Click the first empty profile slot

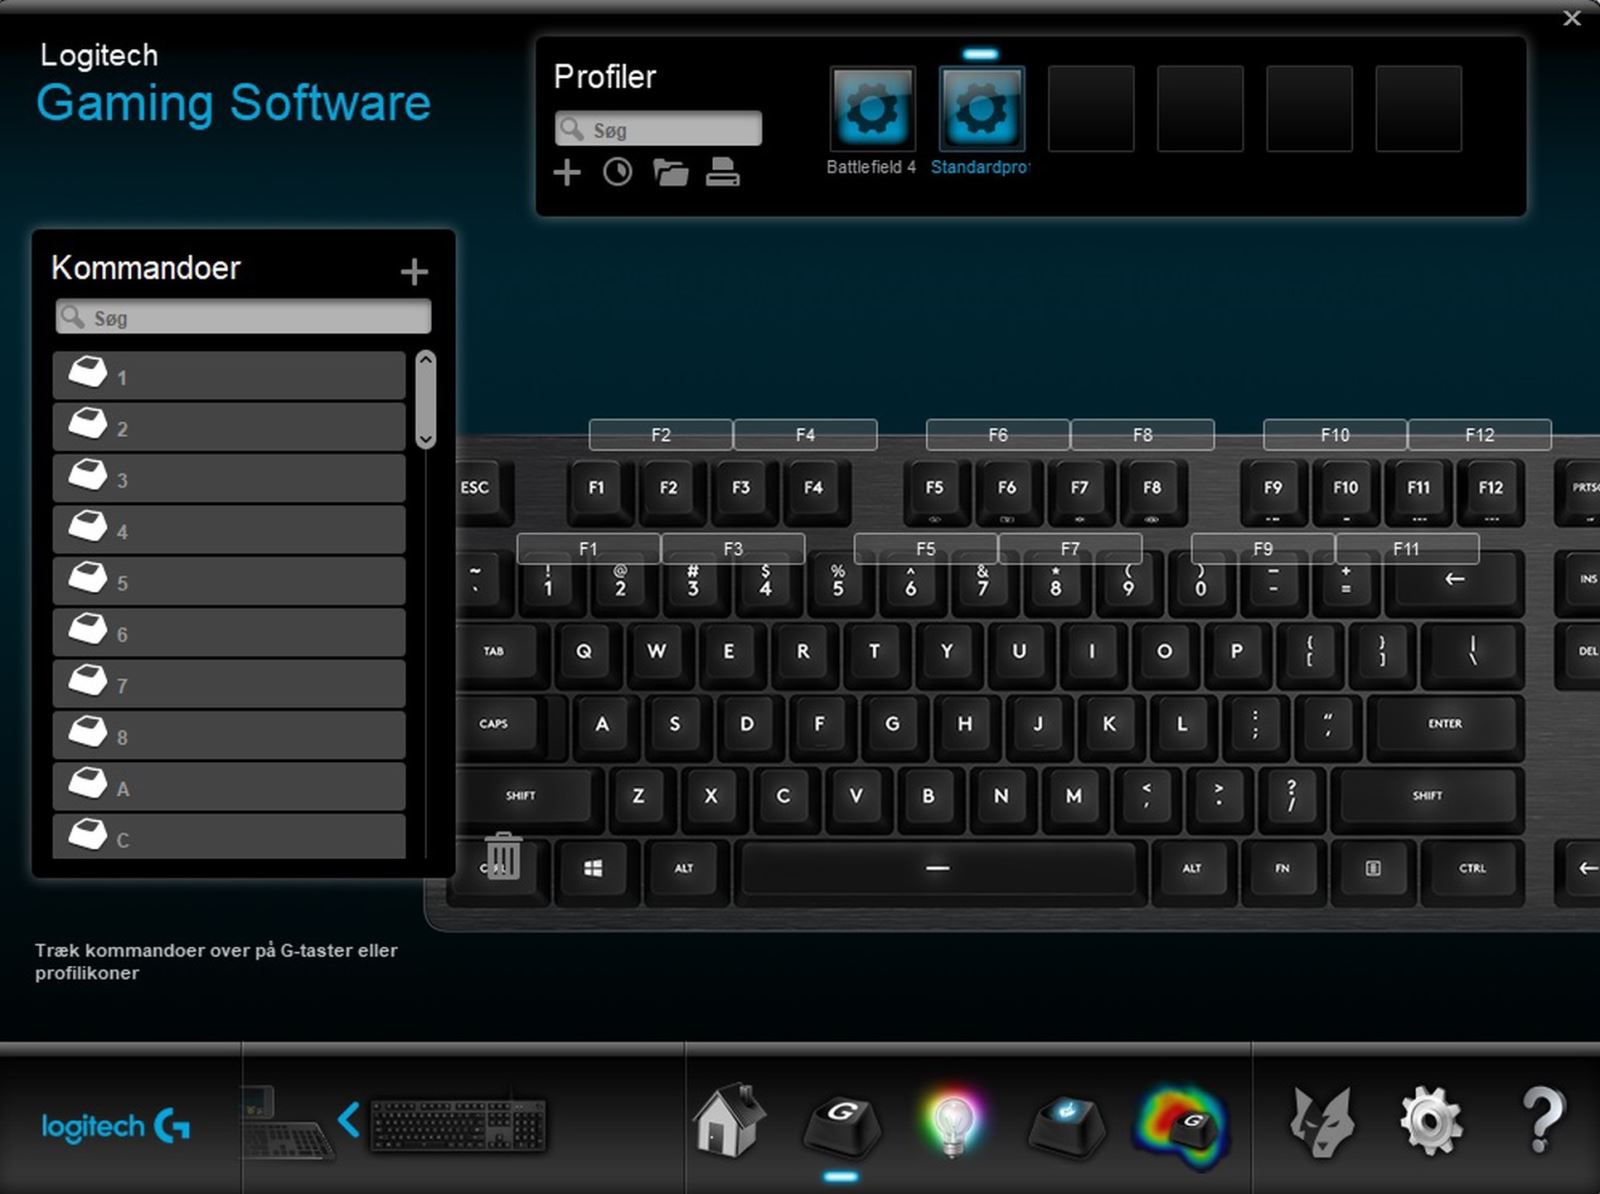pos(1091,109)
